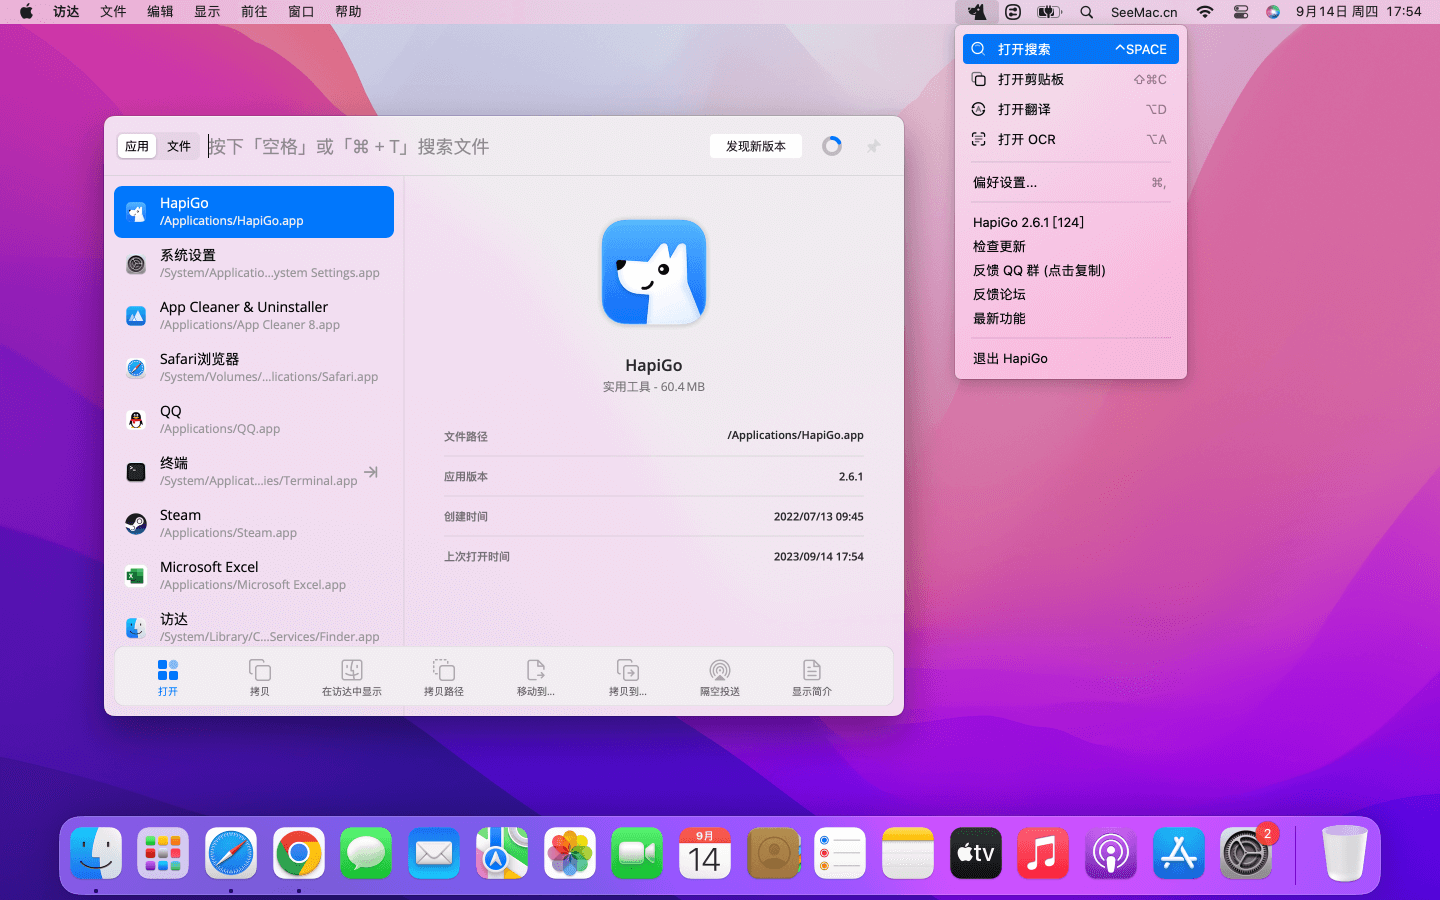Click the search input field
Viewport: 1440px width, 900px height.
(450, 146)
